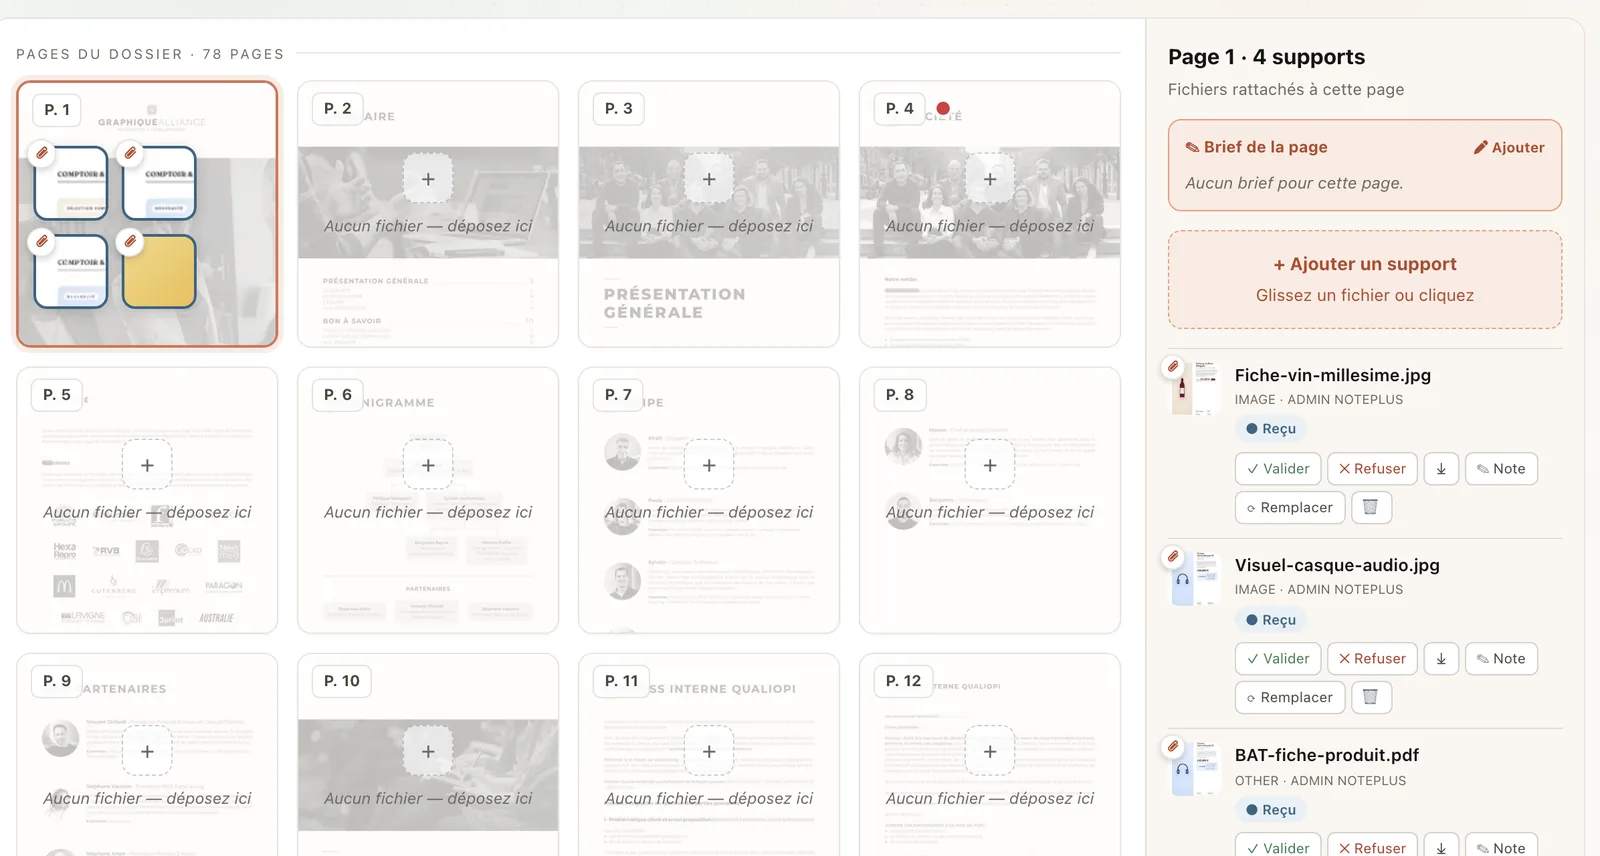The height and width of the screenshot is (856, 1600).
Task: Select page P. 1 card label
Action: (57, 110)
